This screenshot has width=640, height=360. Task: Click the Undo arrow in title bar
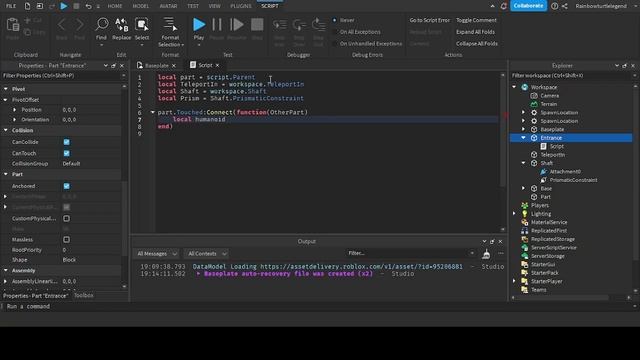(88, 6)
